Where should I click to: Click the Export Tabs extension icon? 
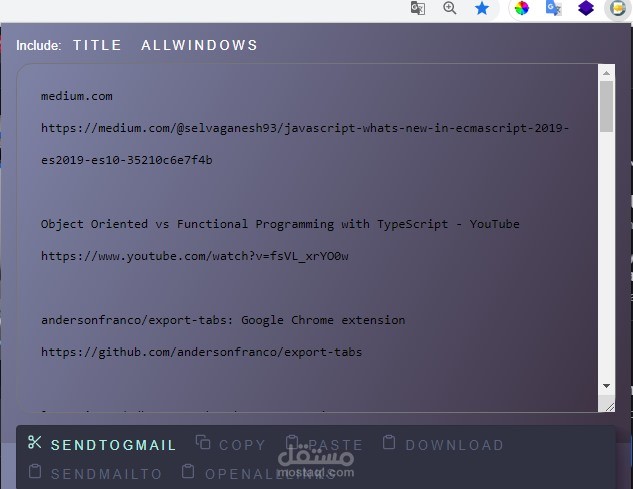click(618, 8)
